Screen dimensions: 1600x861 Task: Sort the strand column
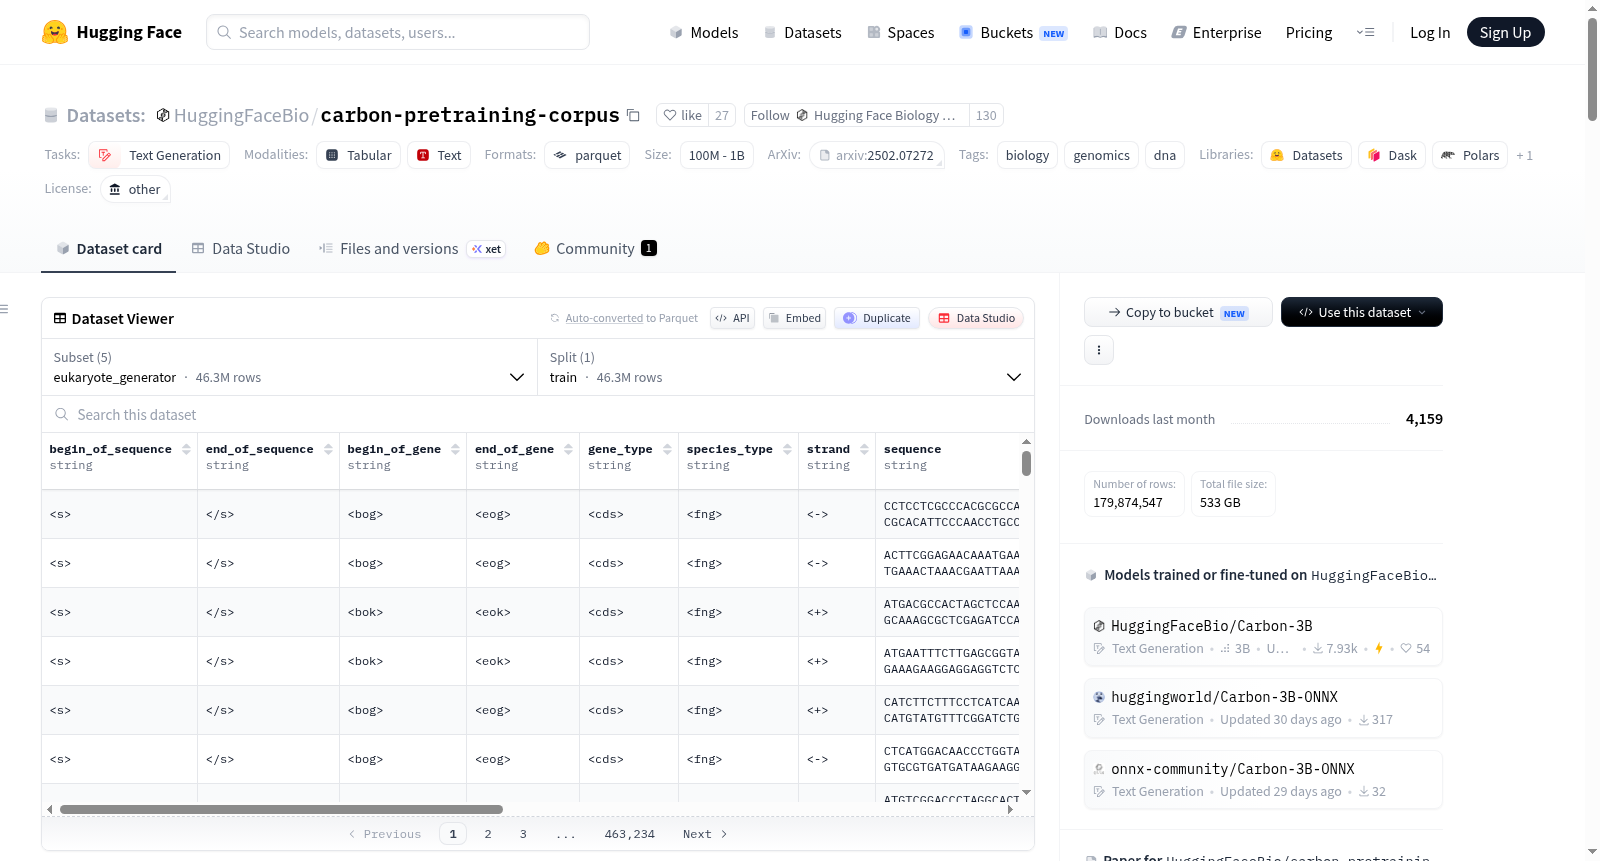[x=865, y=449]
